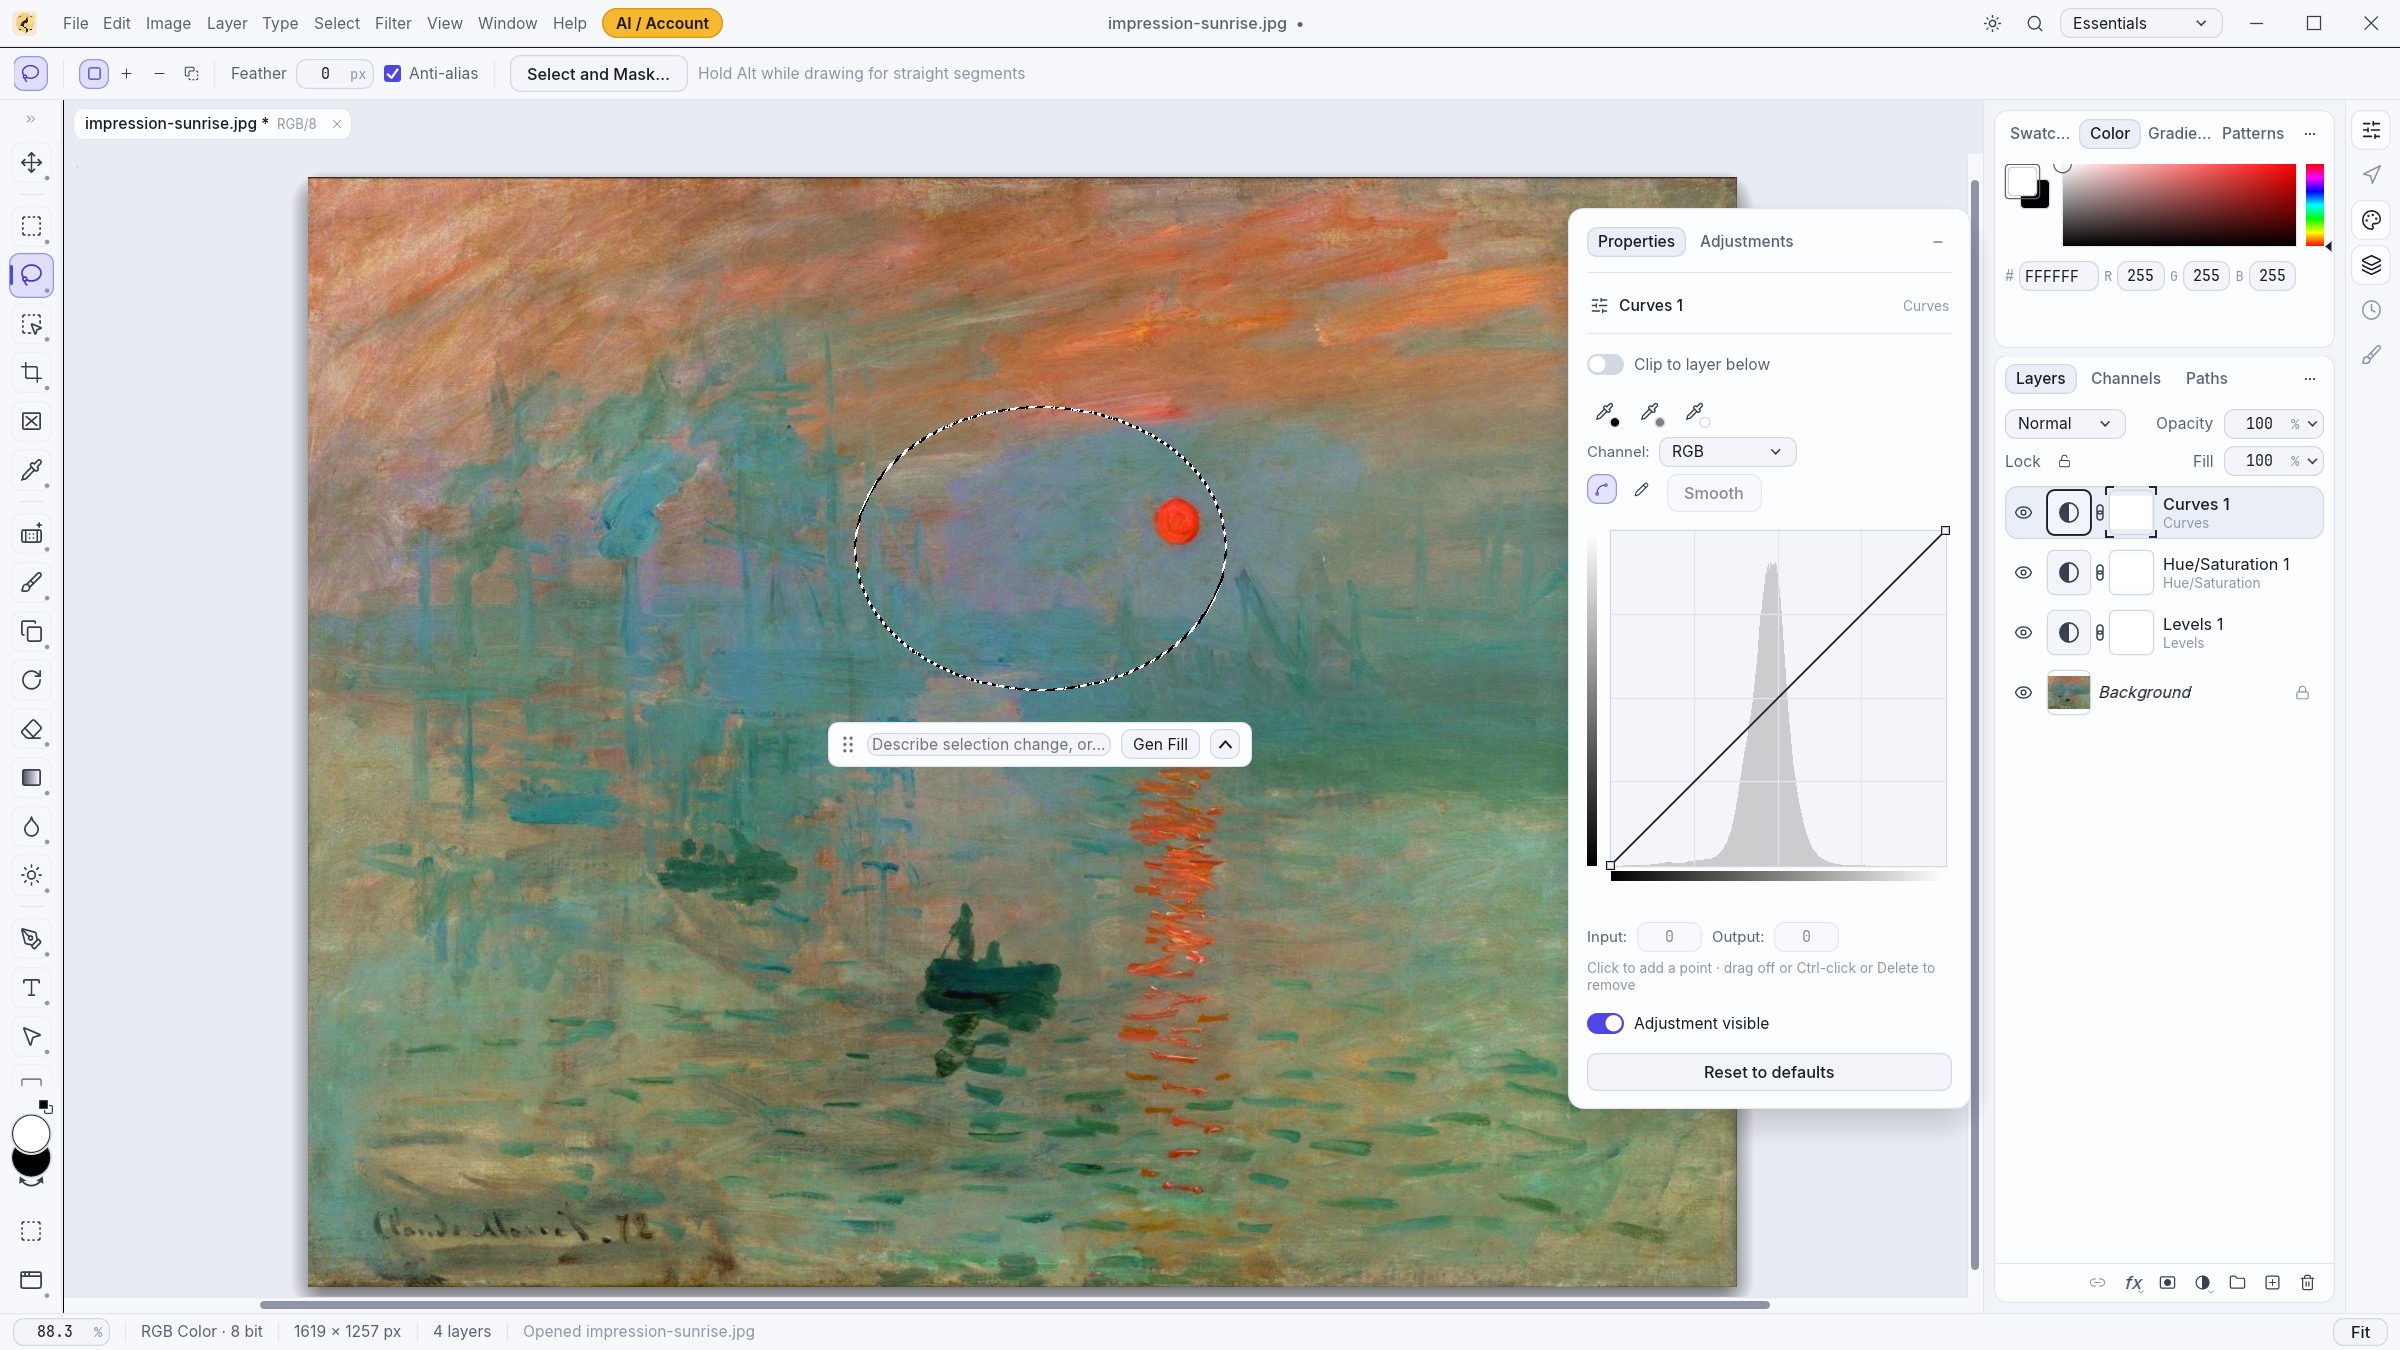Open the Layers panel options menu
The width and height of the screenshot is (2400, 1350).
coord(2309,378)
